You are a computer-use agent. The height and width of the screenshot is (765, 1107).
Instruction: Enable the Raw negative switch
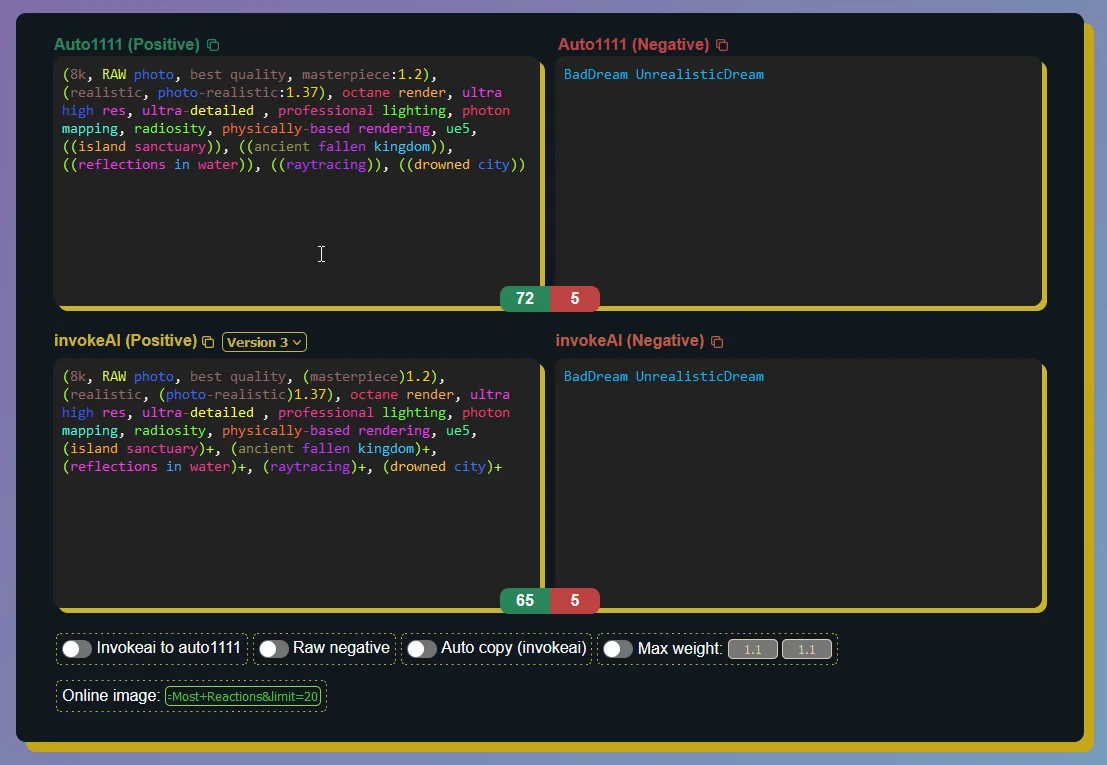tap(273, 649)
